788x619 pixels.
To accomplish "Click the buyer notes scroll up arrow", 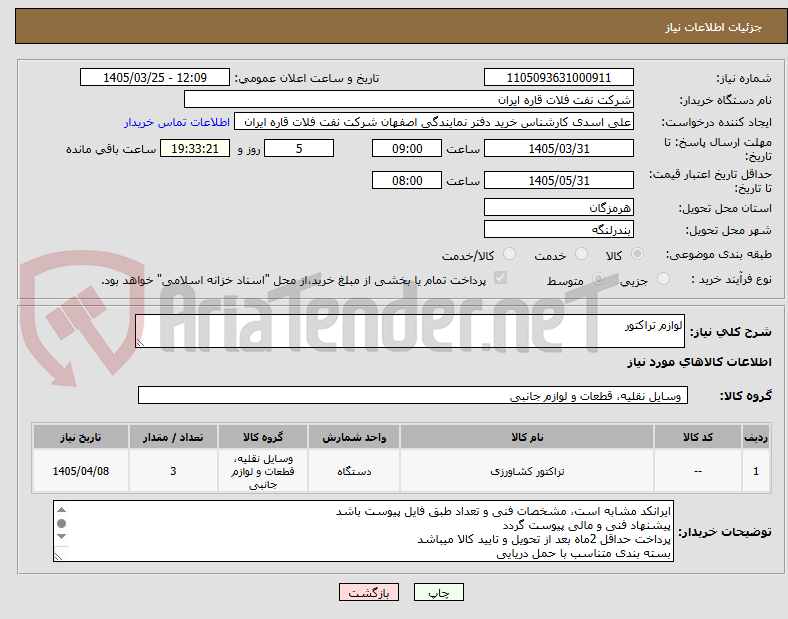I will coord(61,510).
